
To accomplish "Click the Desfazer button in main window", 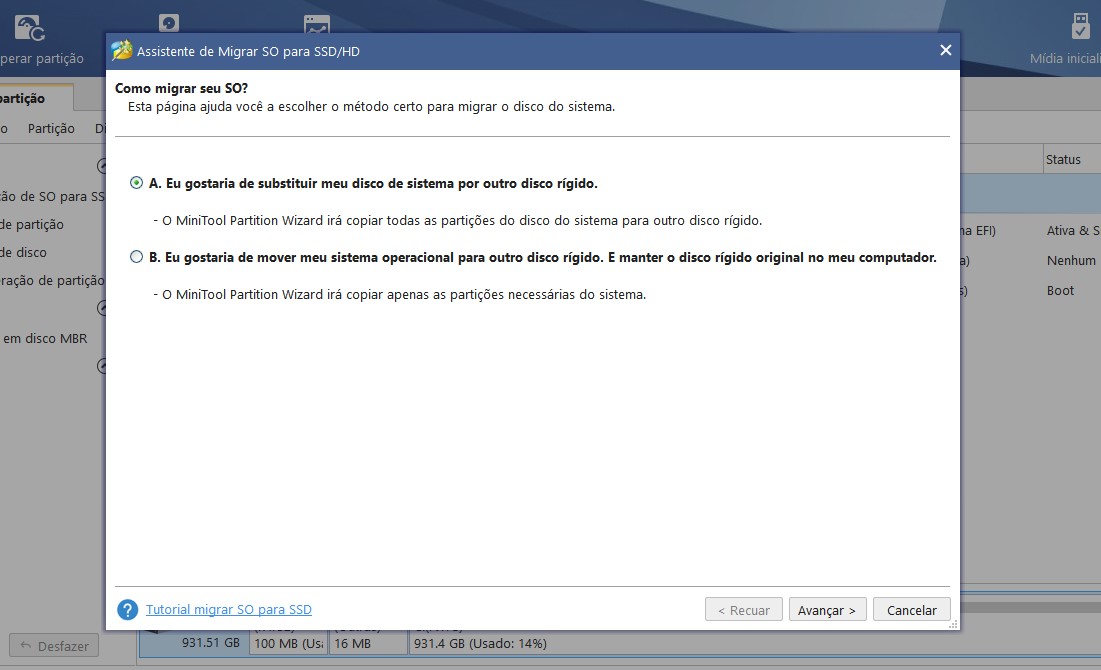I will (x=54, y=646).
